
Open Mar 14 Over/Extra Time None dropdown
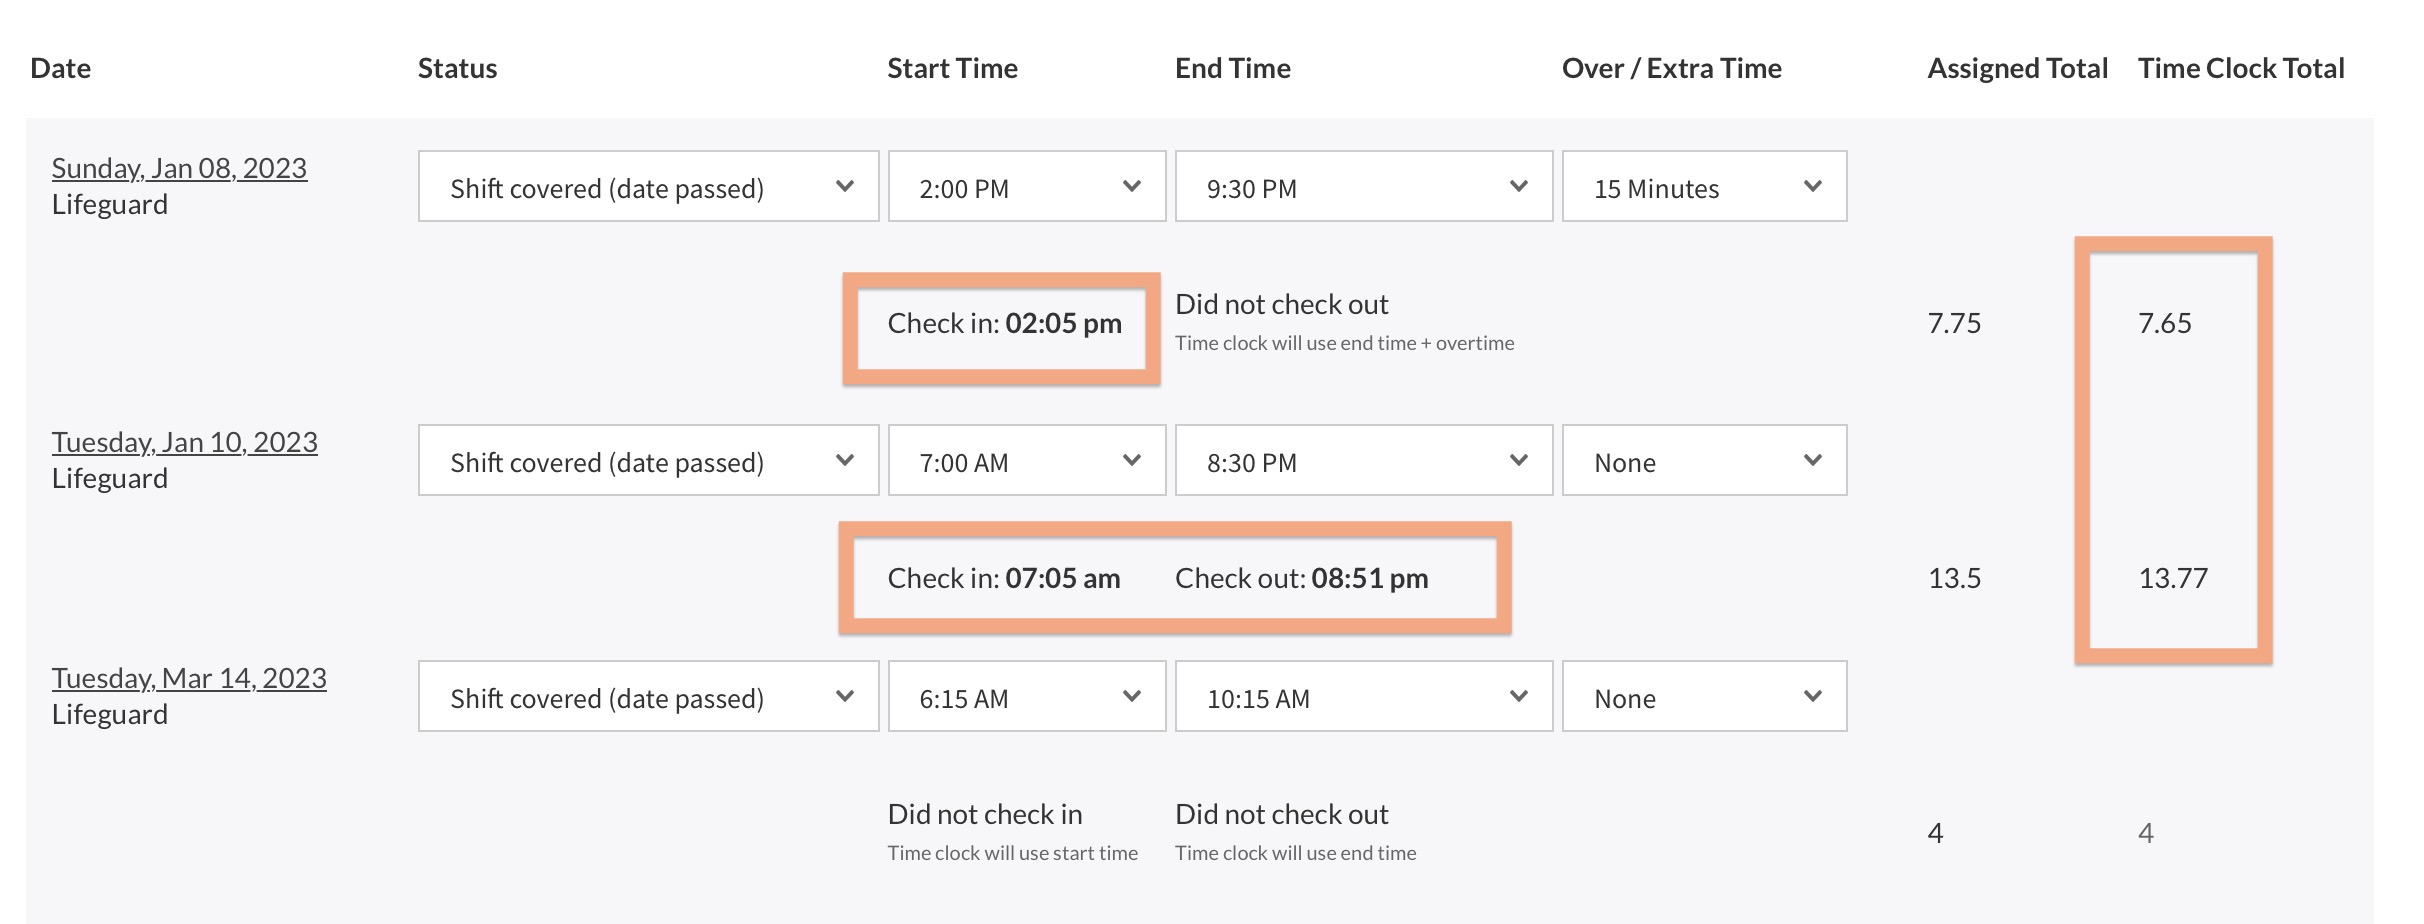pyautogui.click(x=1704, y=697)
